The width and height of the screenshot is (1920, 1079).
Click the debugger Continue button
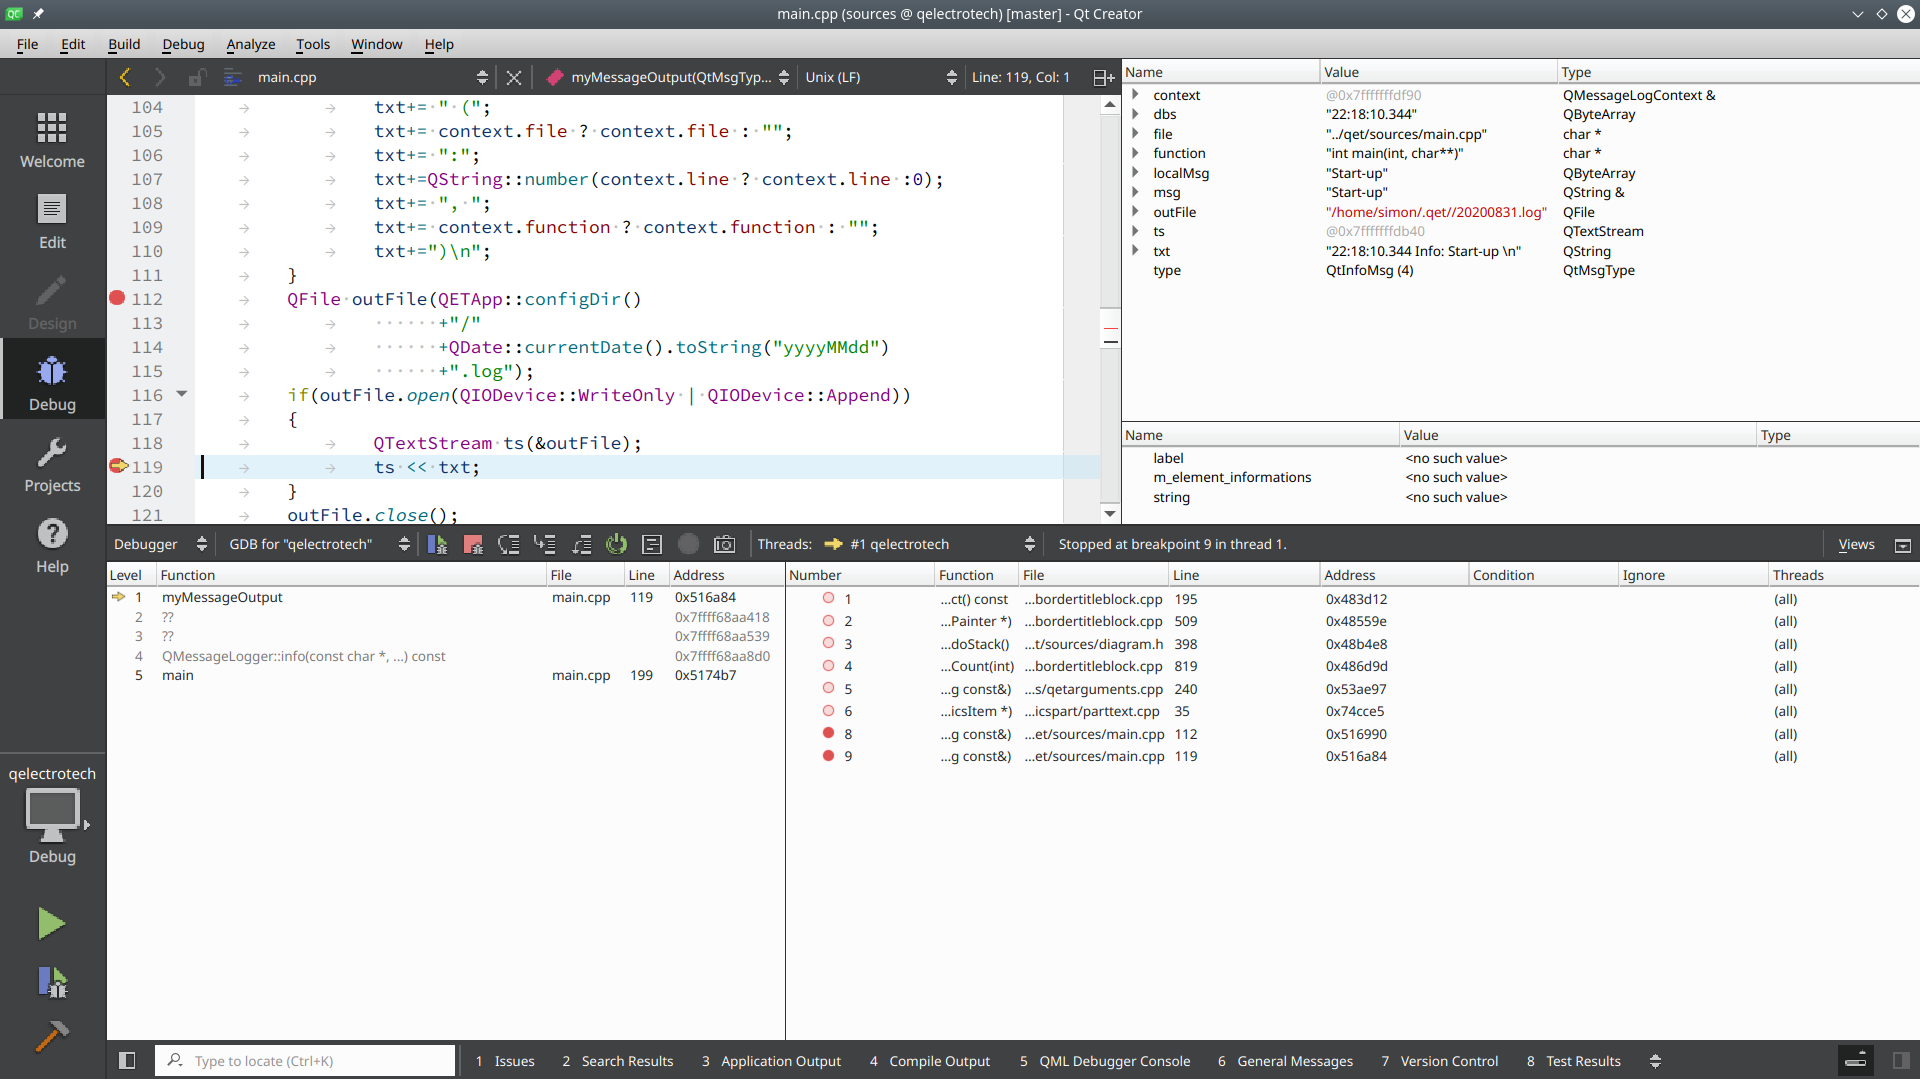click(x=437, y=544)
